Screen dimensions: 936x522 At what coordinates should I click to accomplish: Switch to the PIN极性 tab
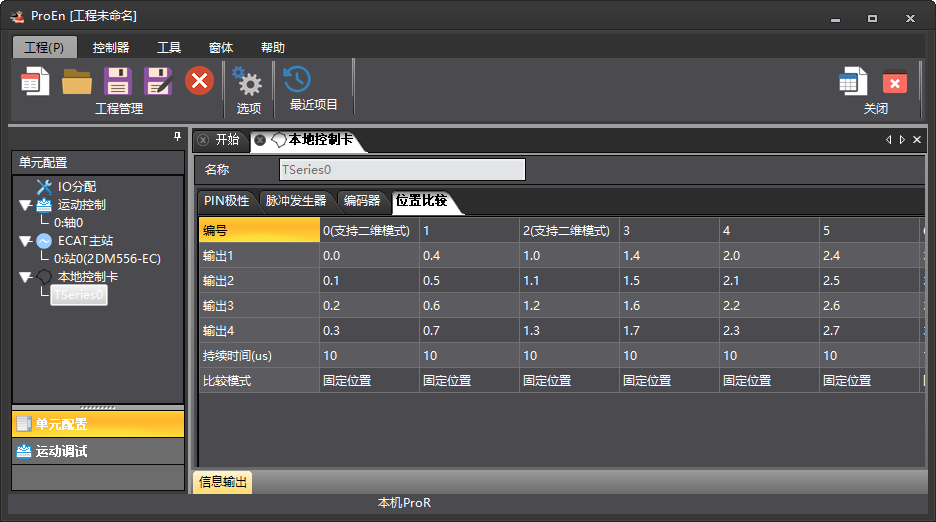pos(227,201)
